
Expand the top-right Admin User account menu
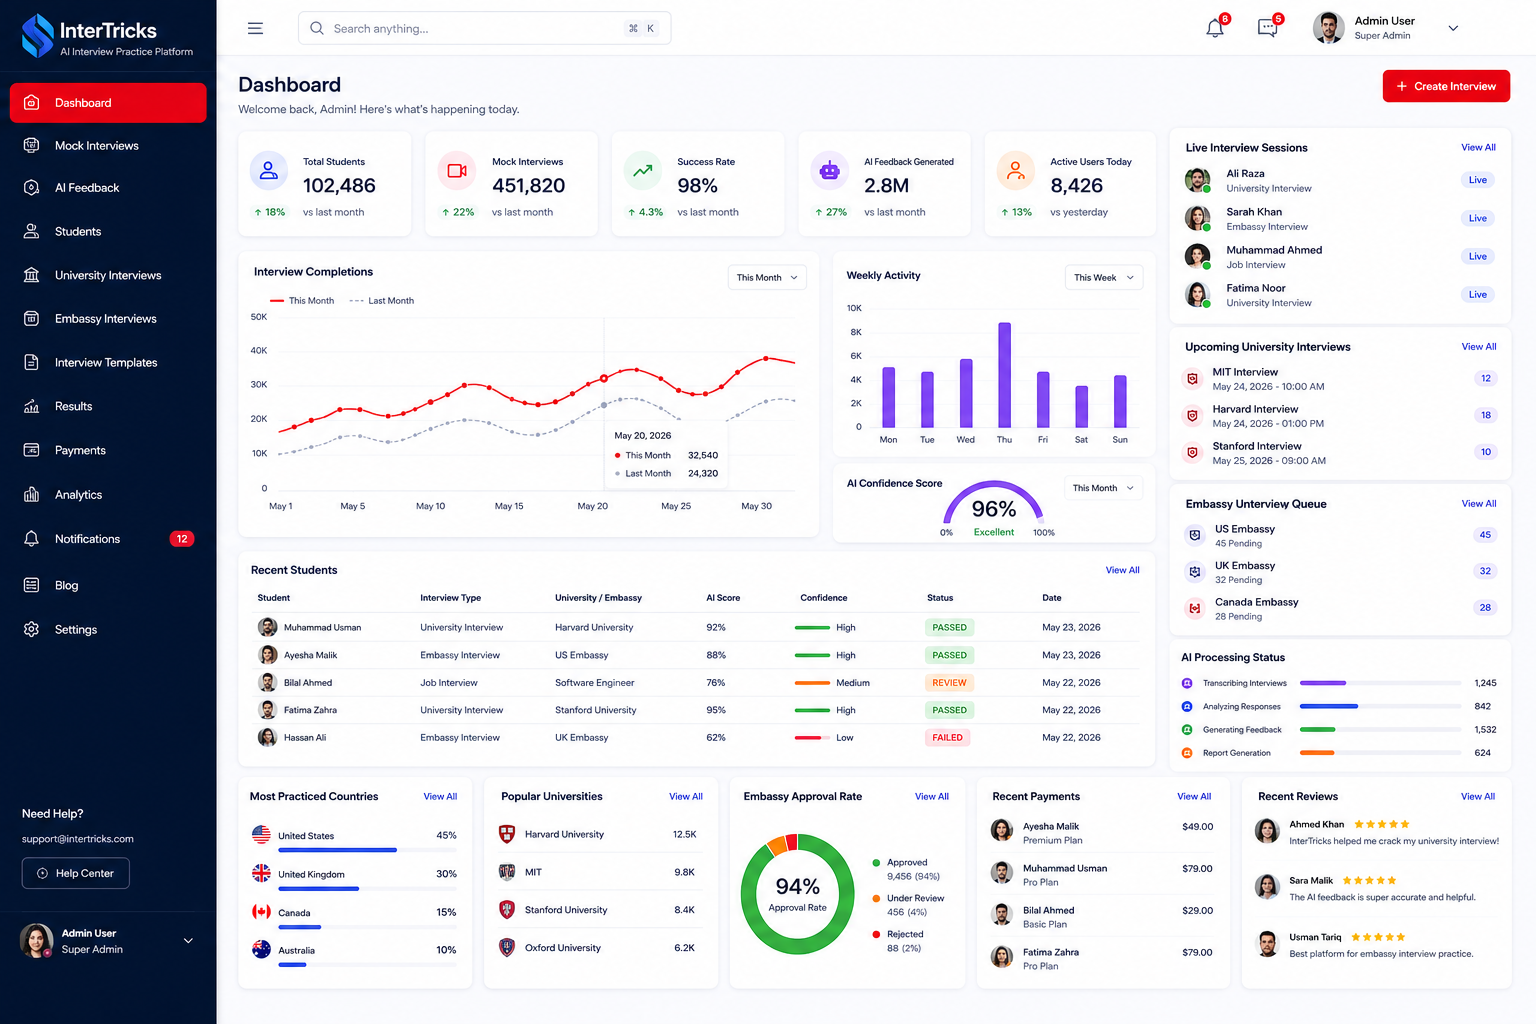(1453, 28)
